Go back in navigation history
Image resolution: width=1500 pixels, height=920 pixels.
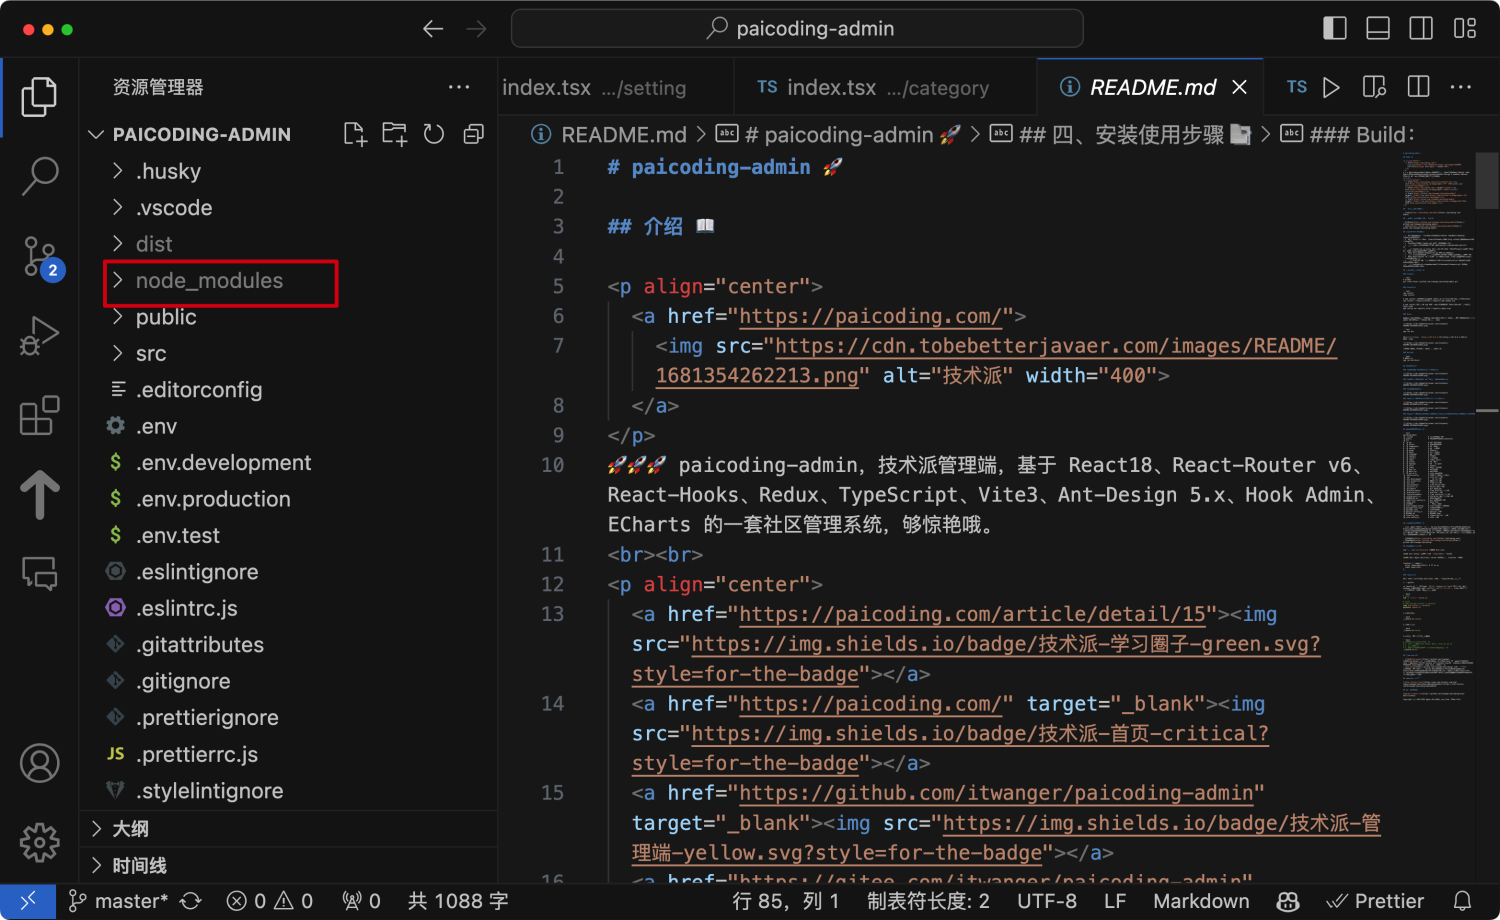432,29
